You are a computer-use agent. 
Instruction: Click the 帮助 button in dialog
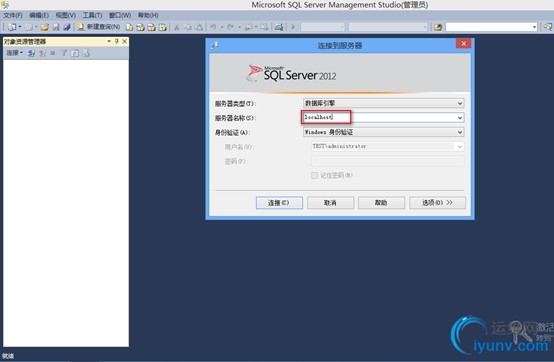381,203
